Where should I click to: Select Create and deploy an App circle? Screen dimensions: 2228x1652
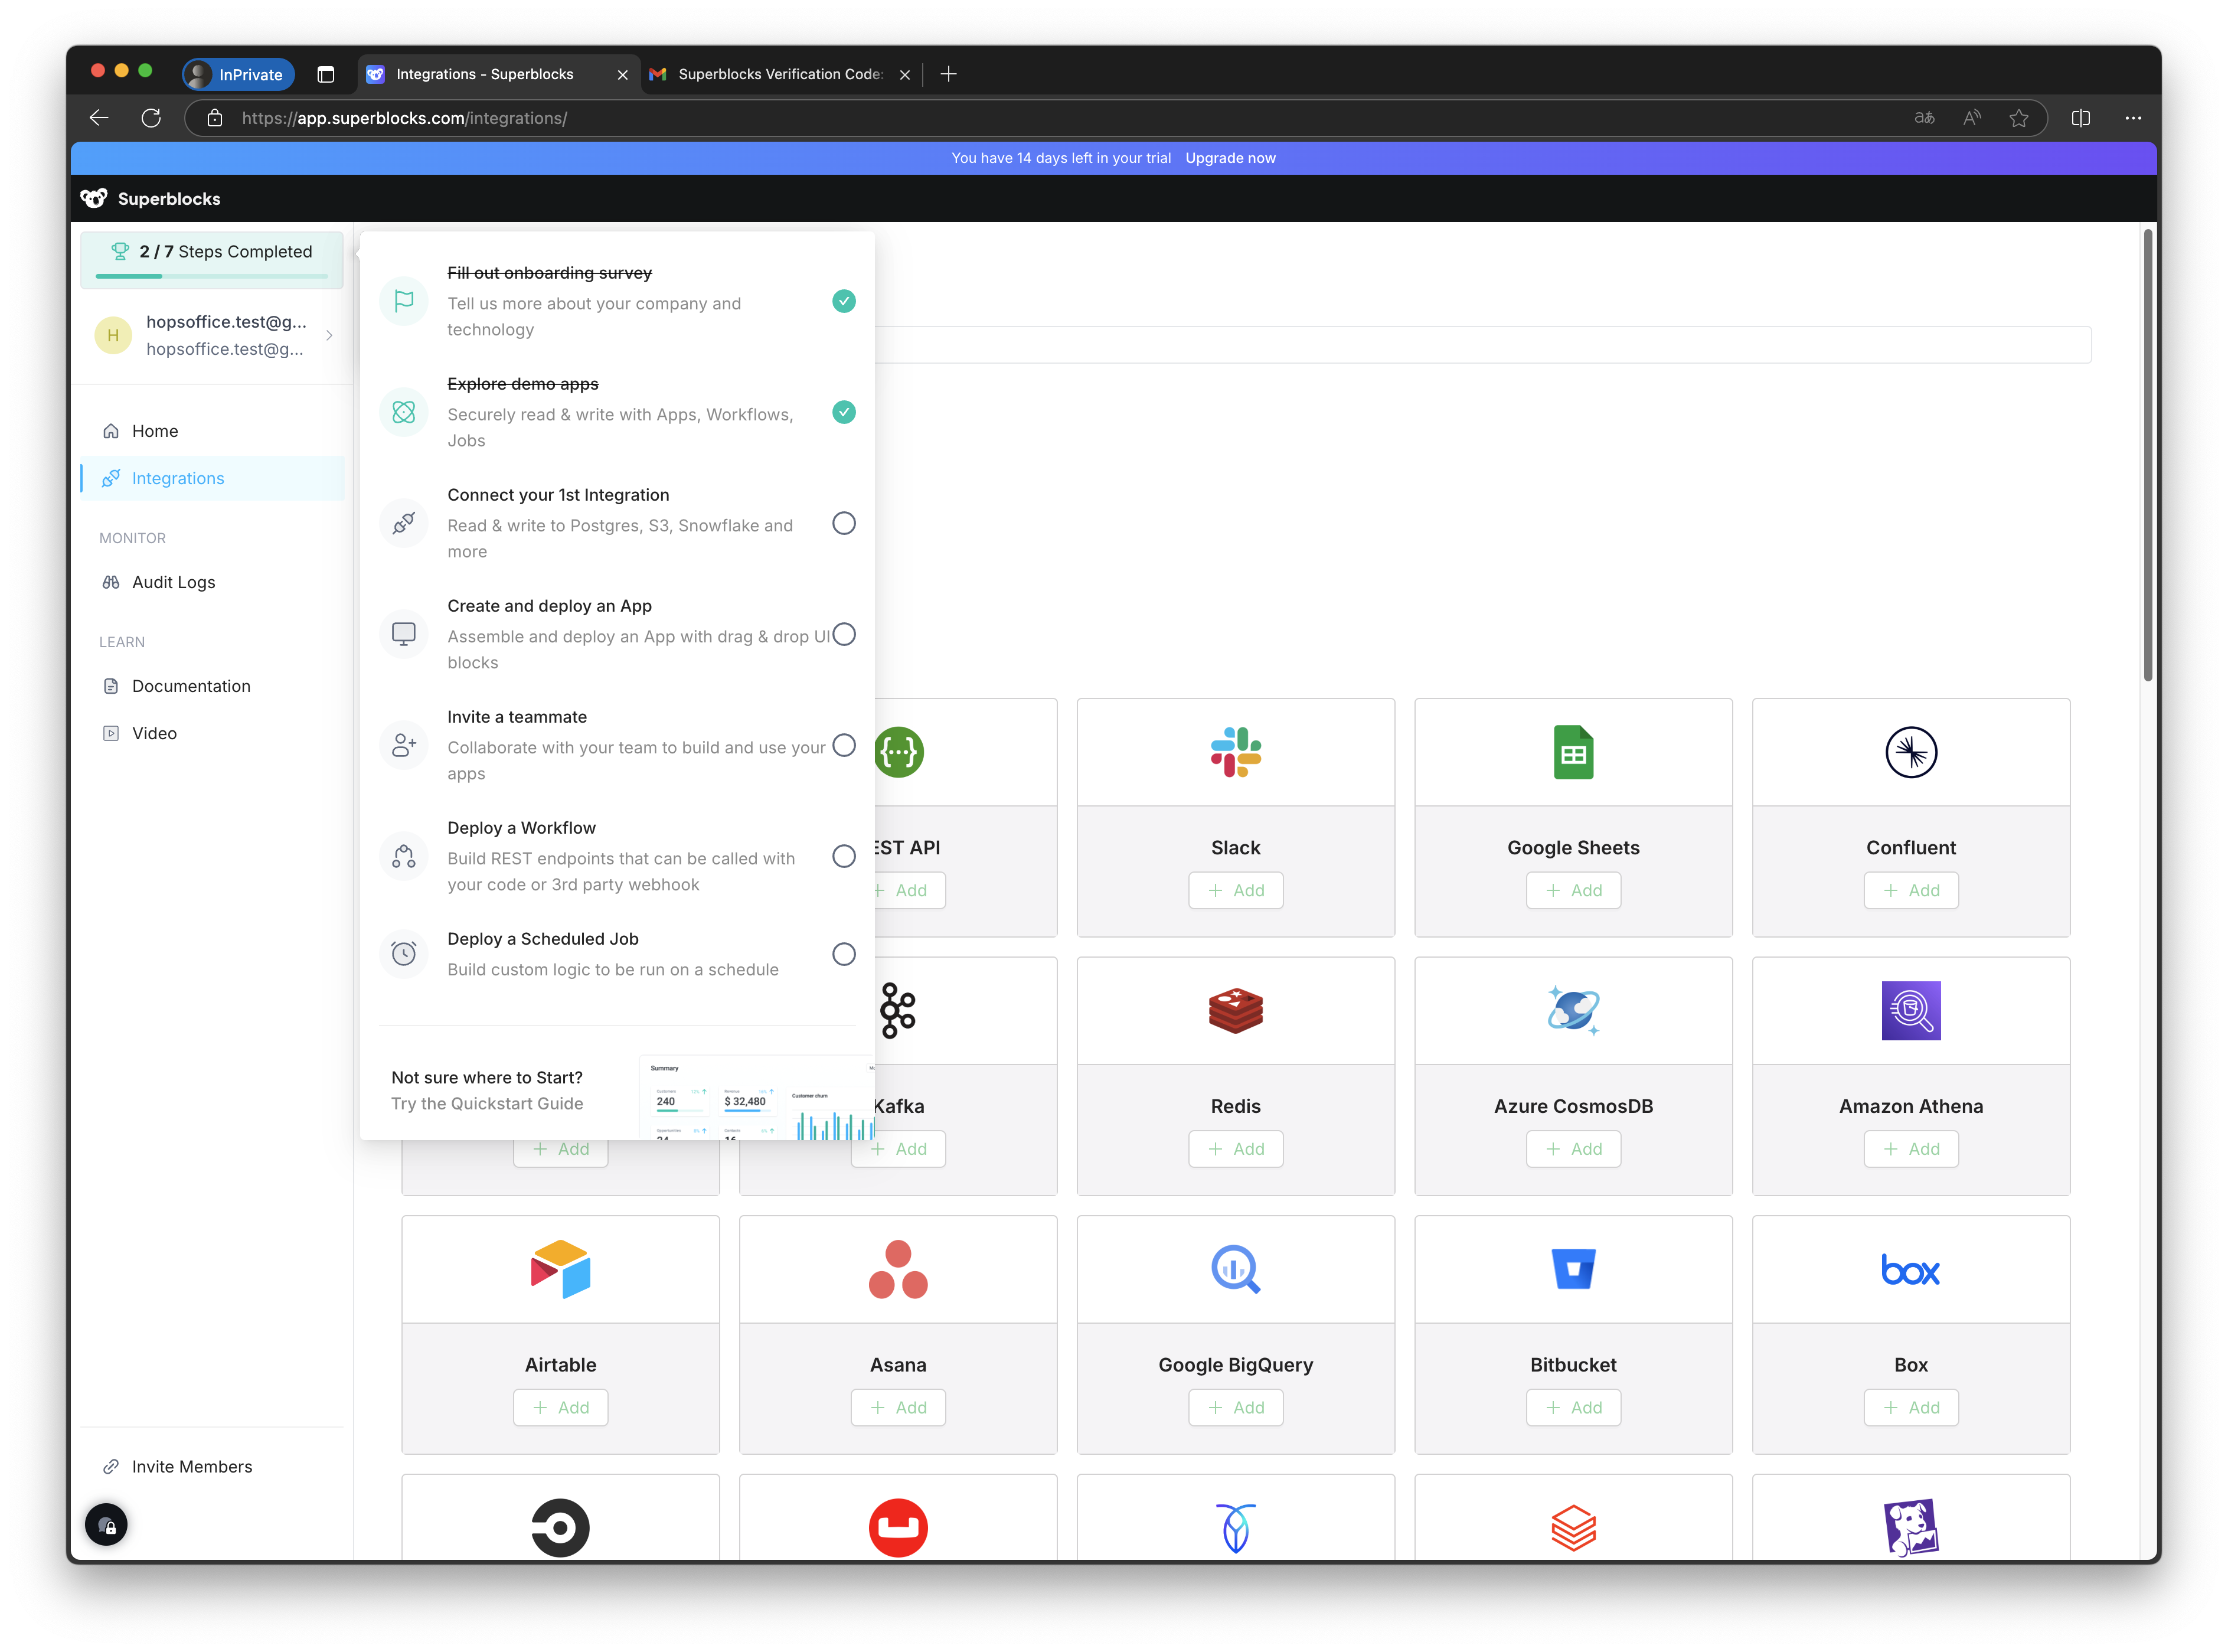pyautogui.click(x=844, y=634)
